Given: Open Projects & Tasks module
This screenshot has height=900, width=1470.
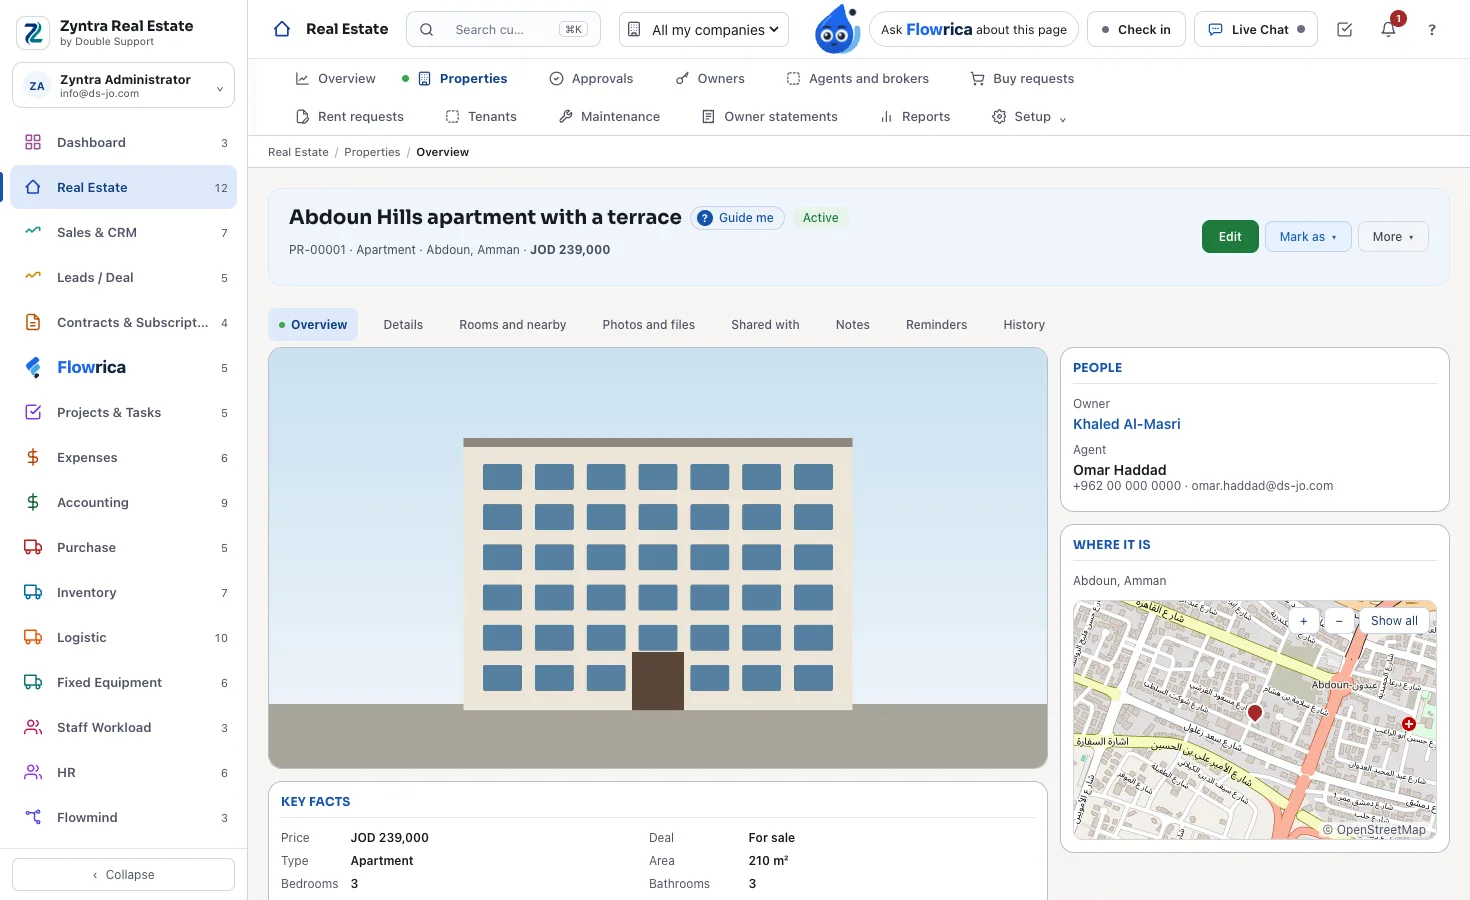Looking at the screenshot, I should [x=124, y=413].
